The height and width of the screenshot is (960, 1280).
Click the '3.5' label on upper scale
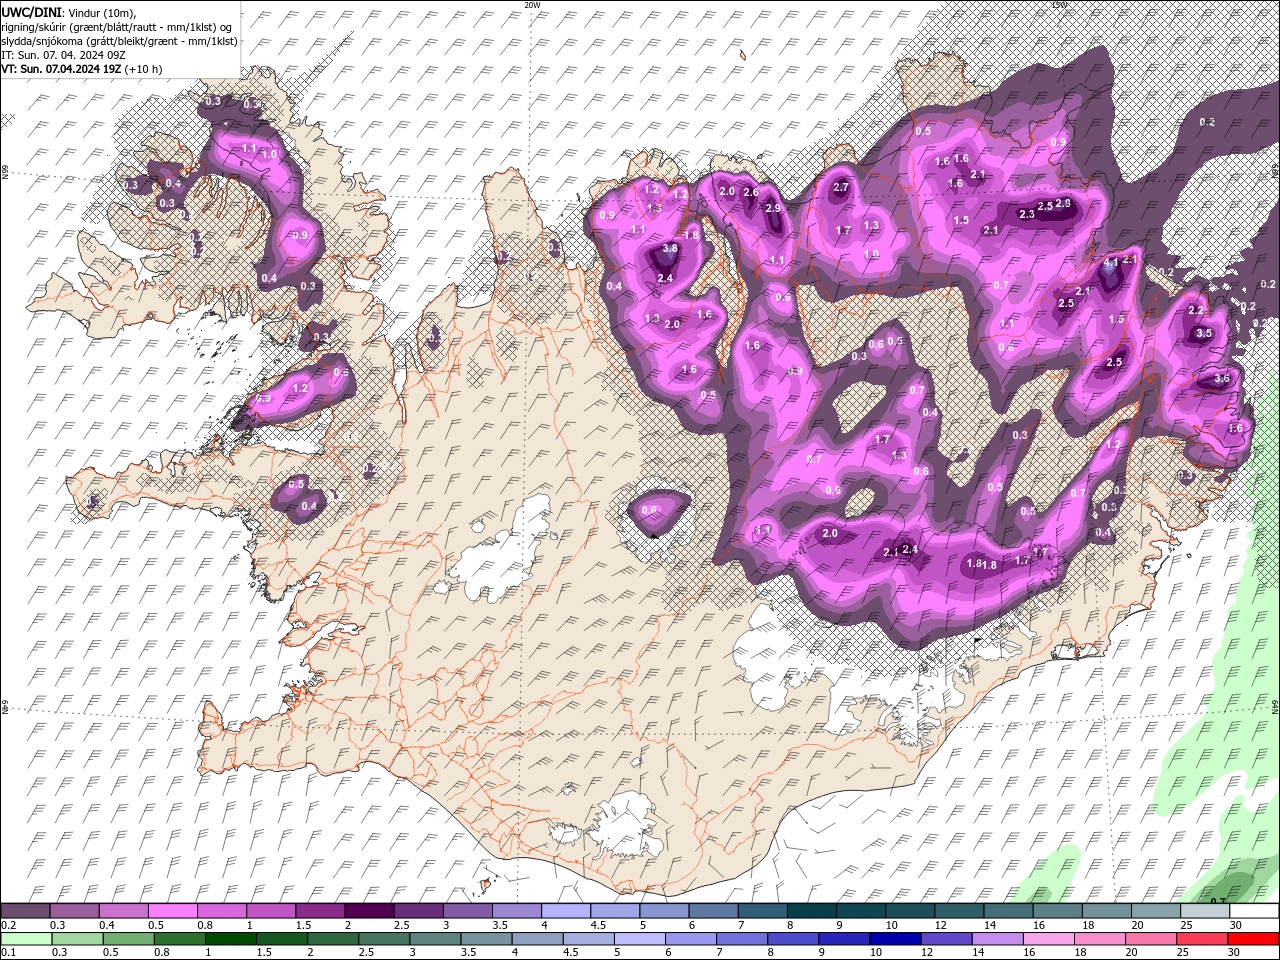(x=500, y=925)
